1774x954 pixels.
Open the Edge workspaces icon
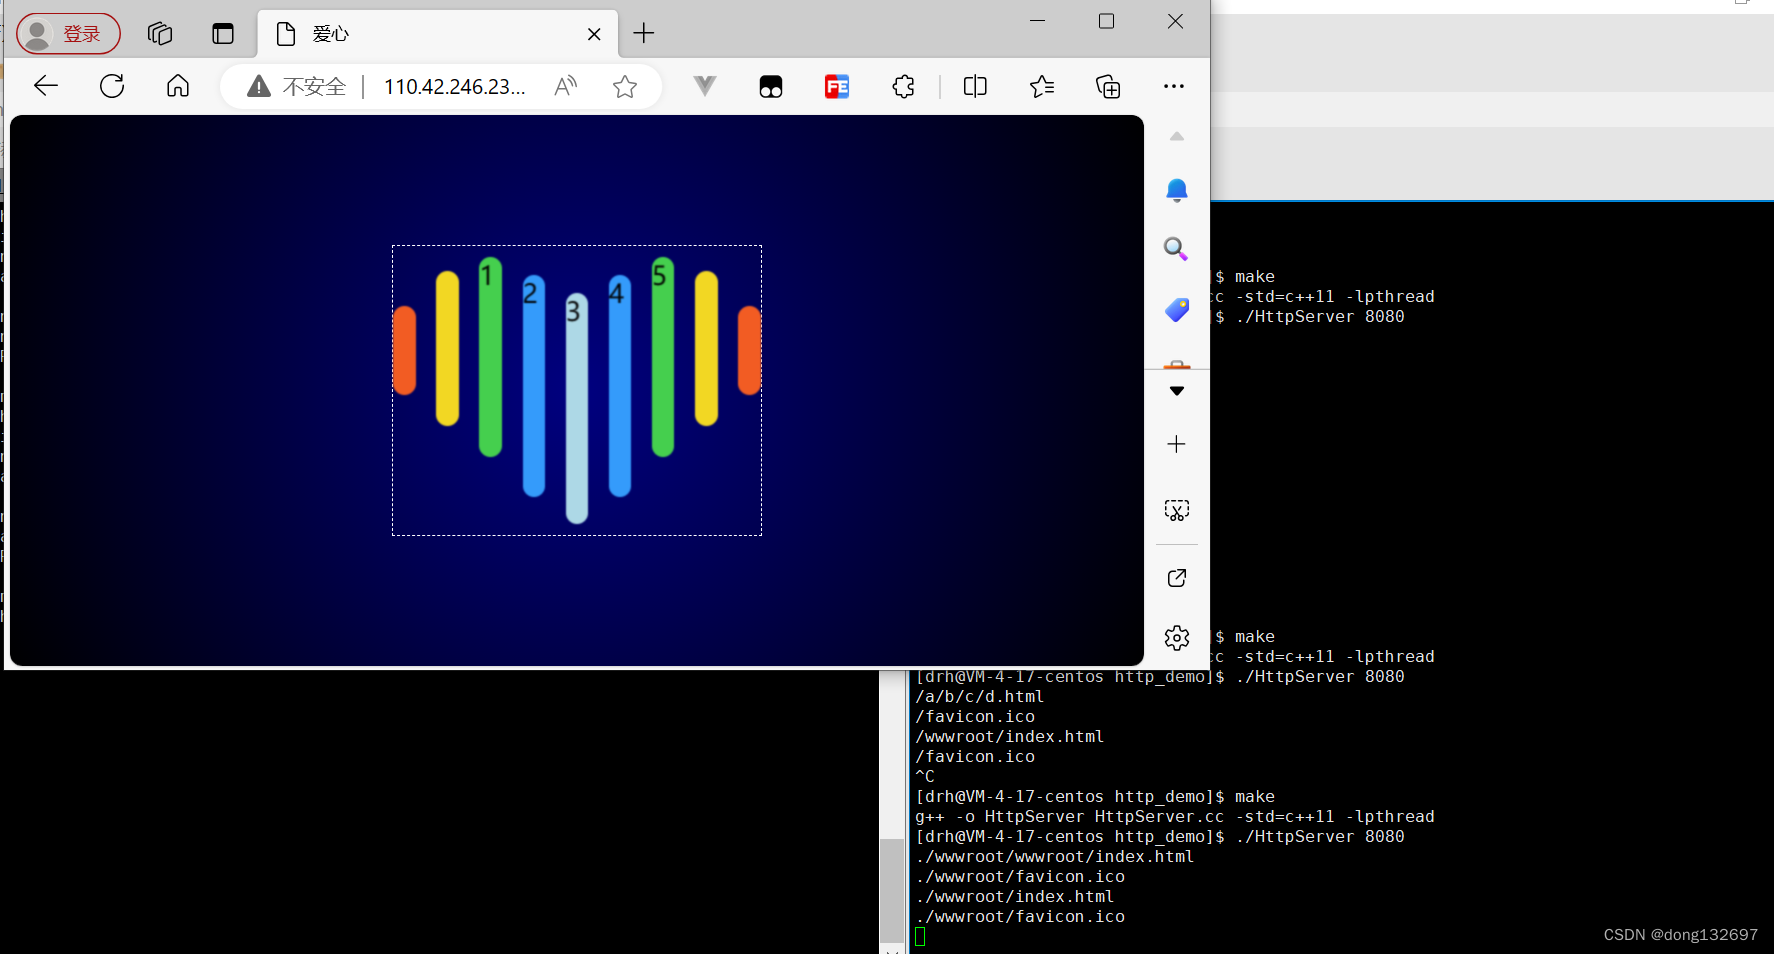pos(160,34)
